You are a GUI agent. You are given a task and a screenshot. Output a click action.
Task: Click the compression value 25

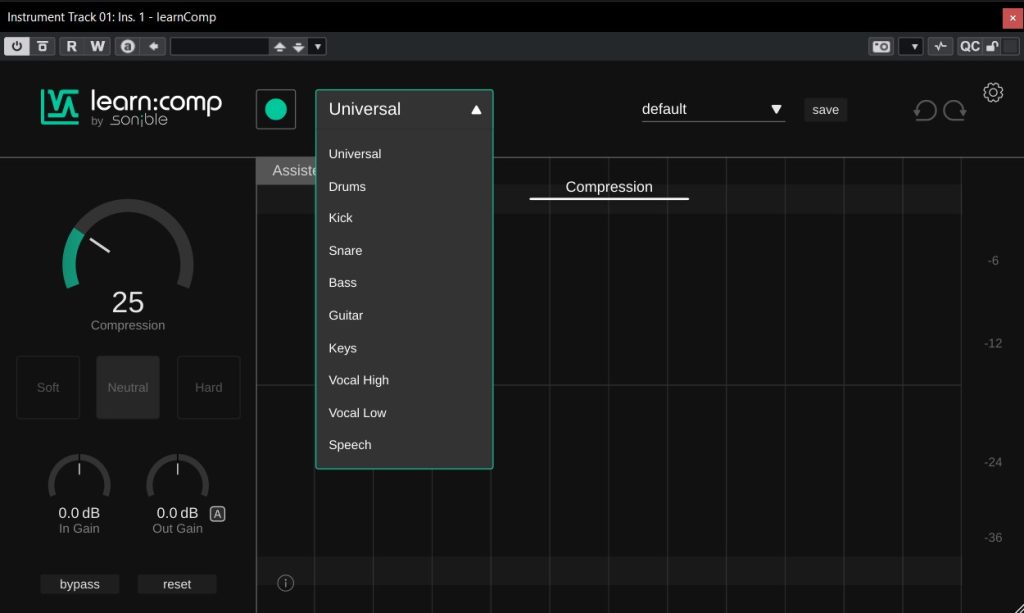coord(128,302)
